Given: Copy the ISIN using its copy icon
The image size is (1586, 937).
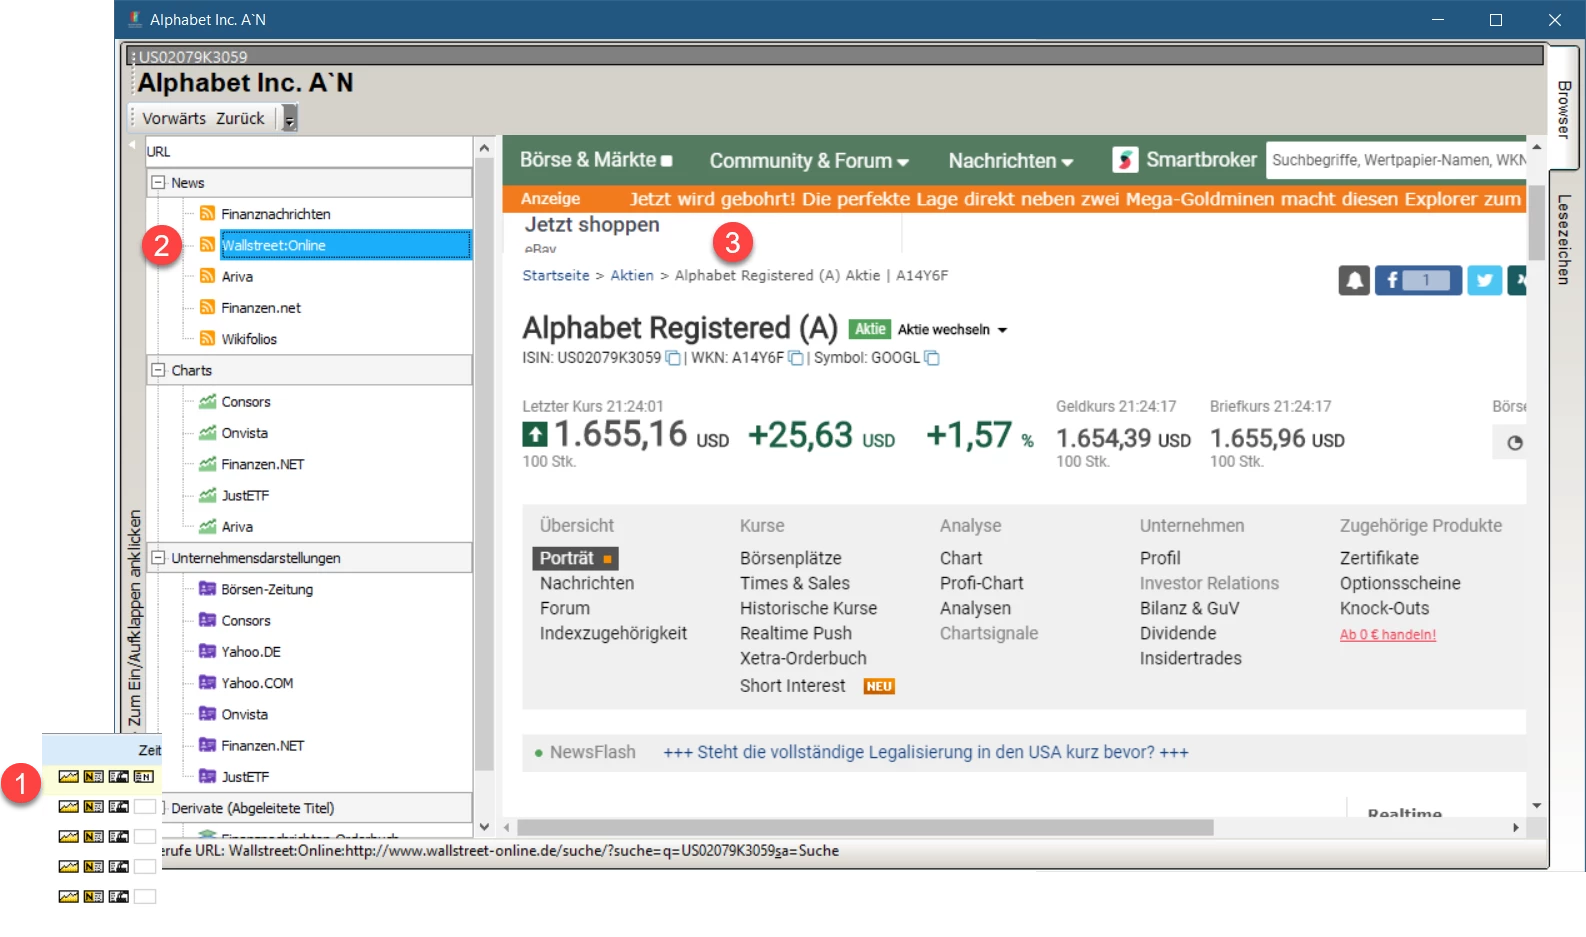Looking at the screenshot, I should tap(673, 358).
